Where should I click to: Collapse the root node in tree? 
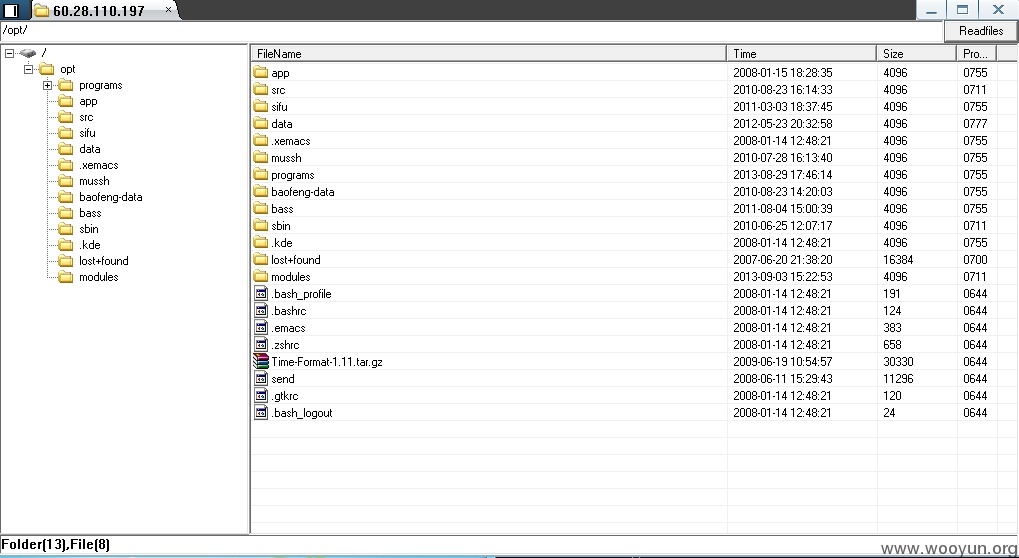[9, 53]
